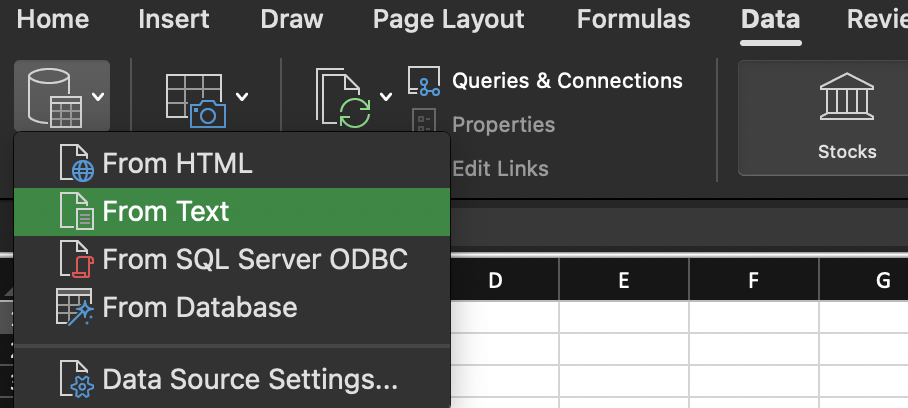Select column E header
Image resolution: width=908 pixels, height=408 pixels.
click(624, 280)
